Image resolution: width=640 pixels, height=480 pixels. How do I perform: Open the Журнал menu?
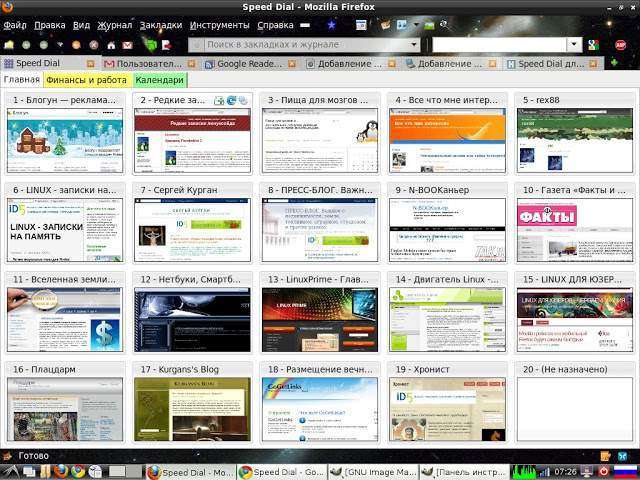coord(115,25)
